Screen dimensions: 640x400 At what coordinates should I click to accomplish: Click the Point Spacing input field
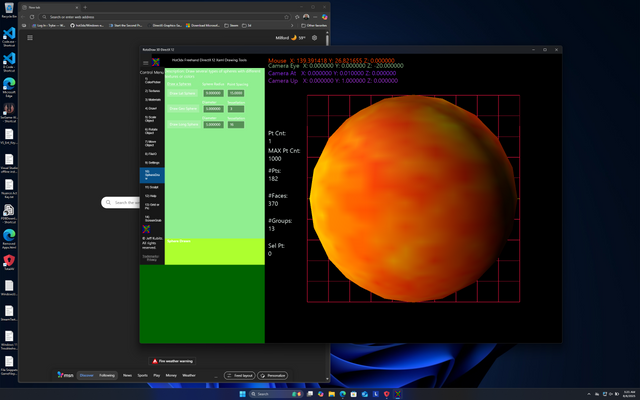coord(236,93)
